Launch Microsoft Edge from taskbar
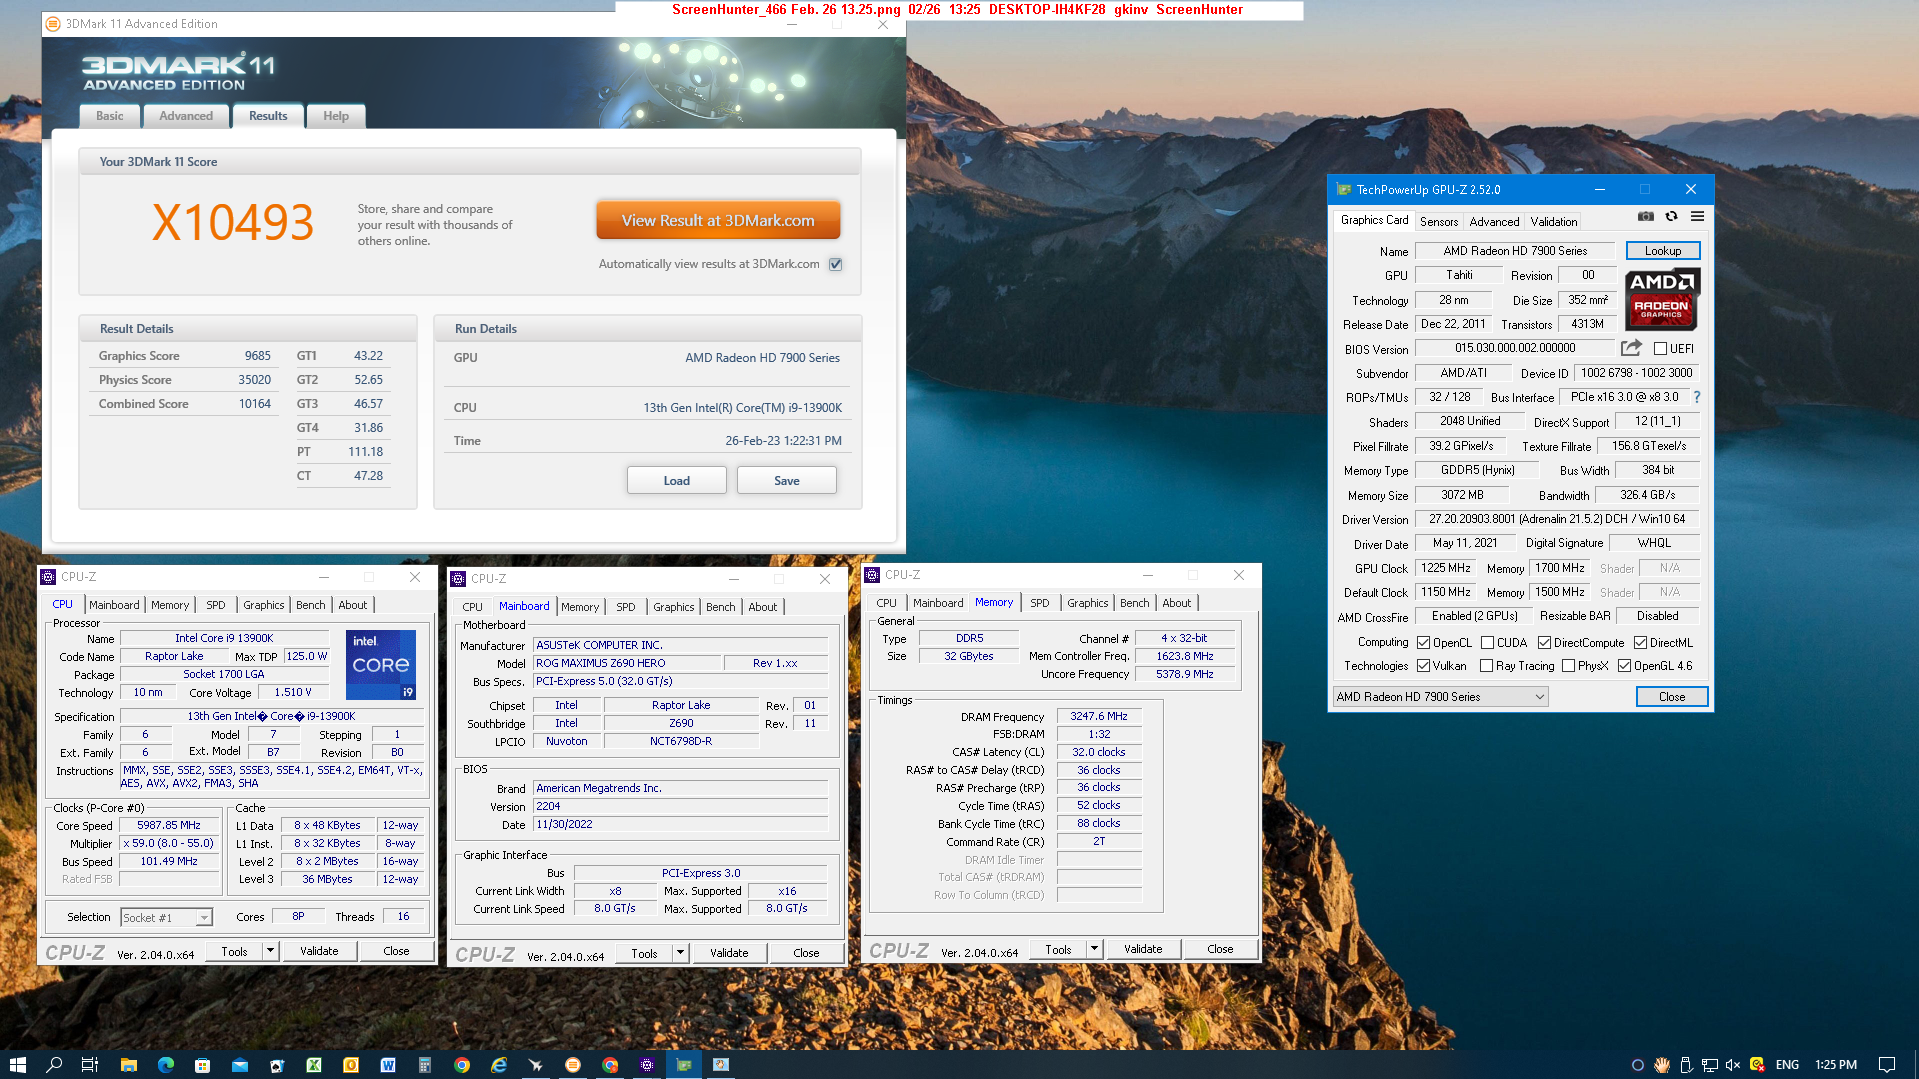Screen dimensions: 1919x1079 pos(165,1064)
